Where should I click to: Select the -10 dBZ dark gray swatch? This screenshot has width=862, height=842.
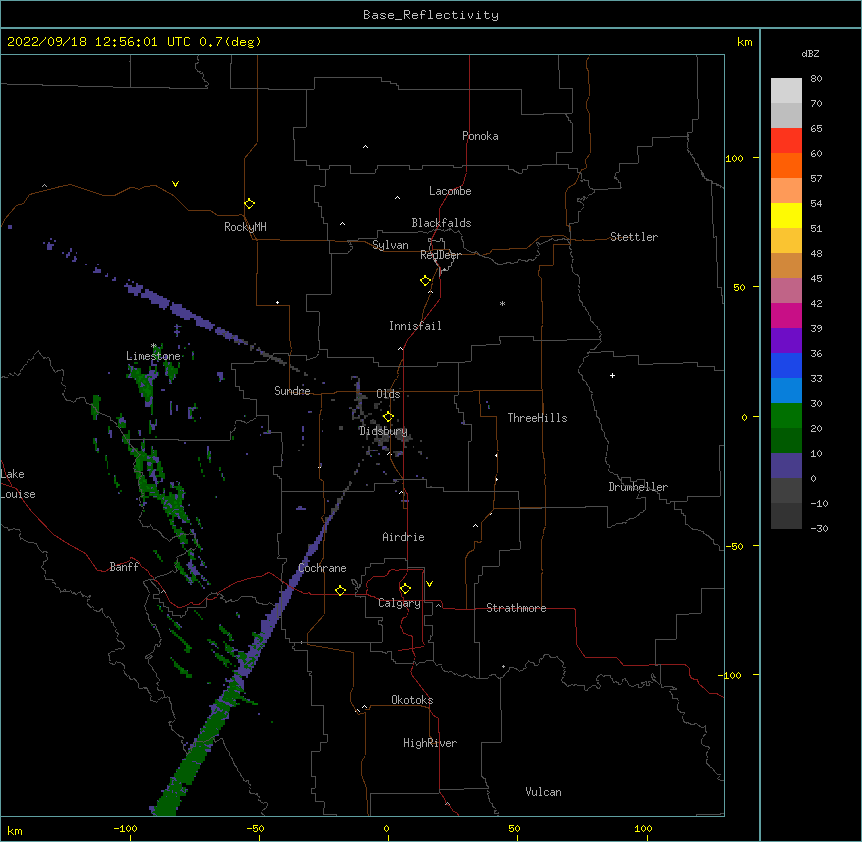786,516
